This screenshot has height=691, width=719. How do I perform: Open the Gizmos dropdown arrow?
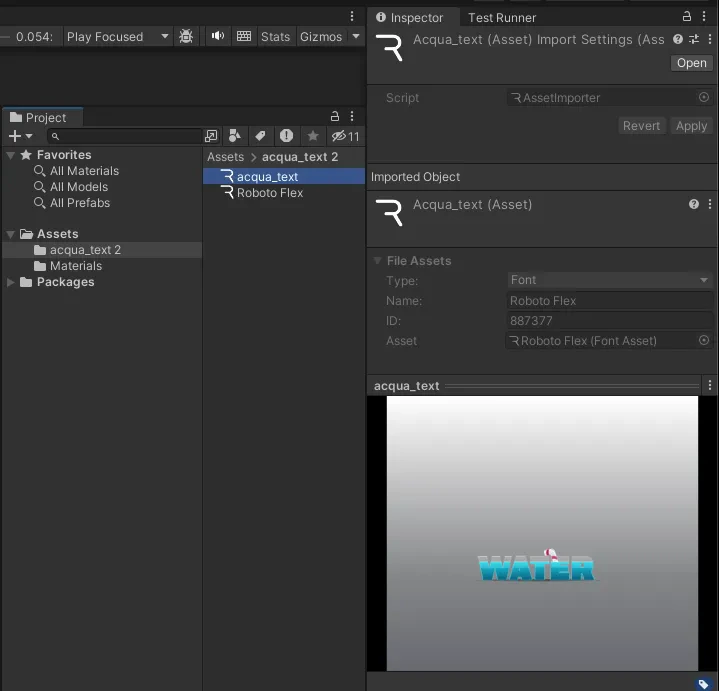pyautogui.click(x=355, y=36)
